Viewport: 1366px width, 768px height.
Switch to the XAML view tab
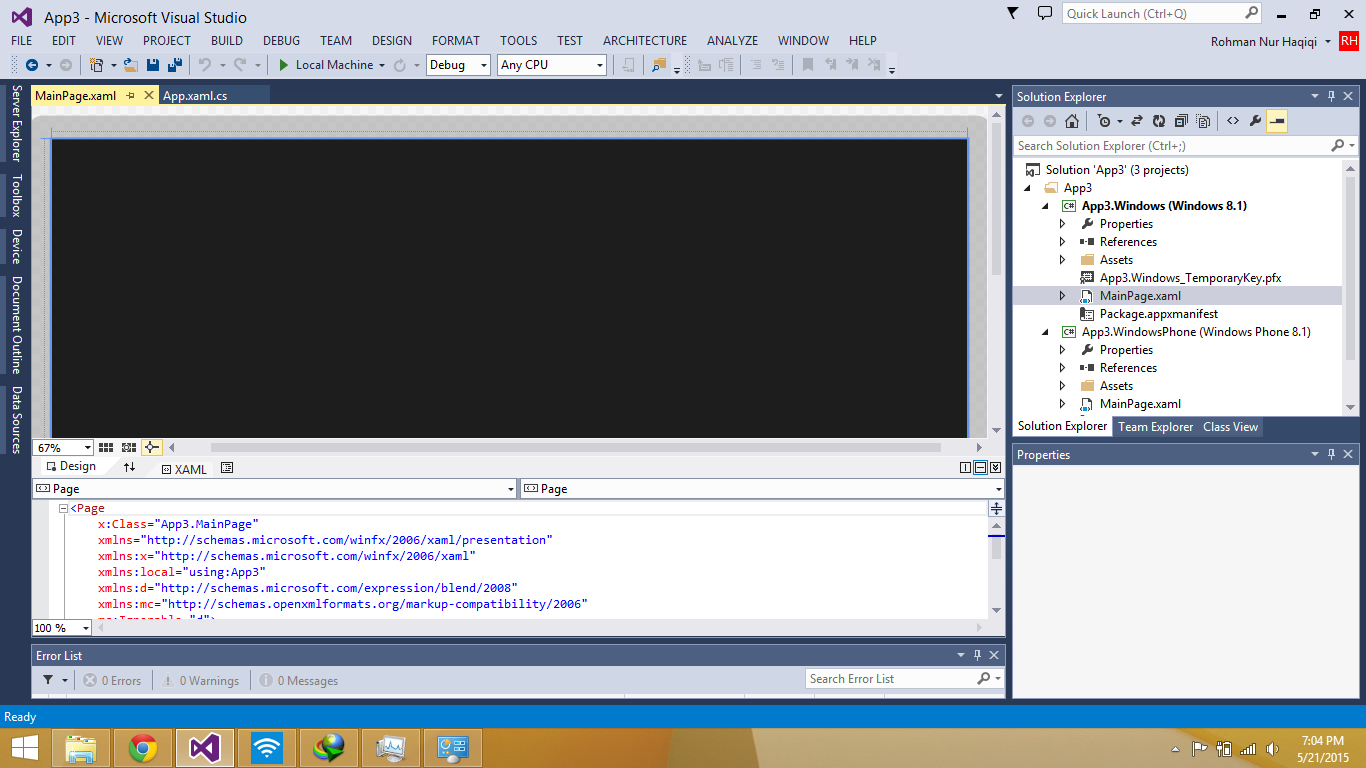[x=183, y=468]
